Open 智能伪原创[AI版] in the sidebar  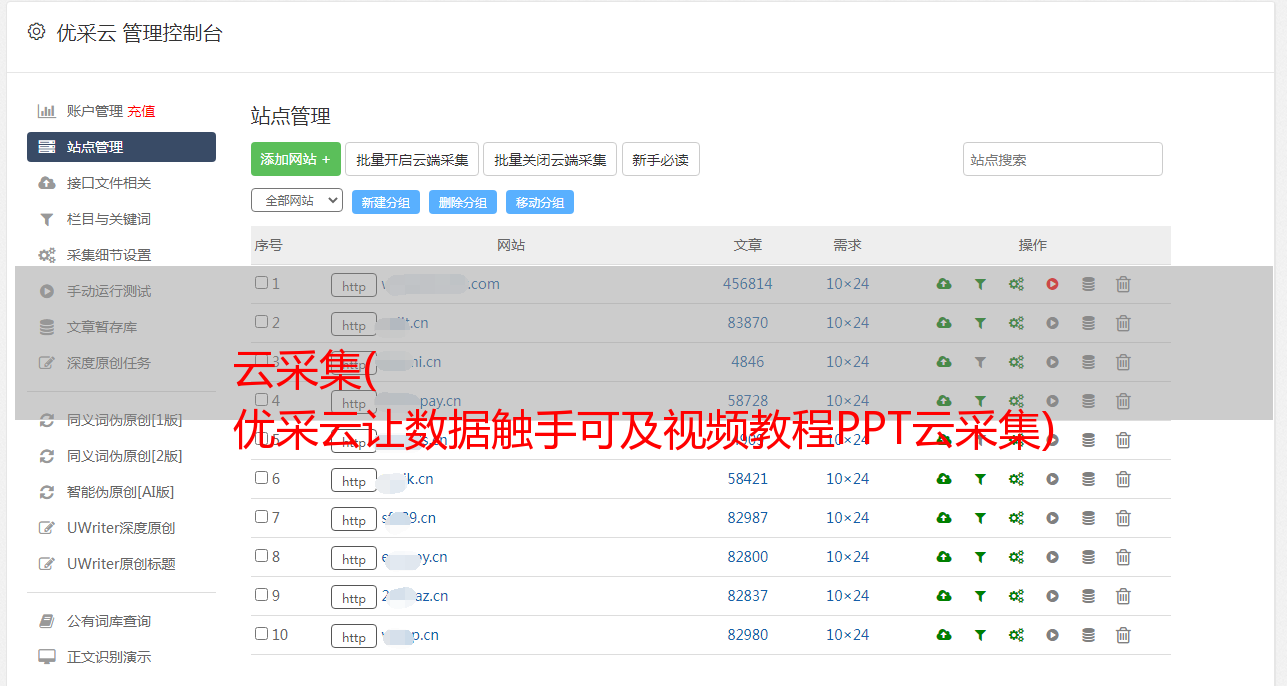click(121, 492)
